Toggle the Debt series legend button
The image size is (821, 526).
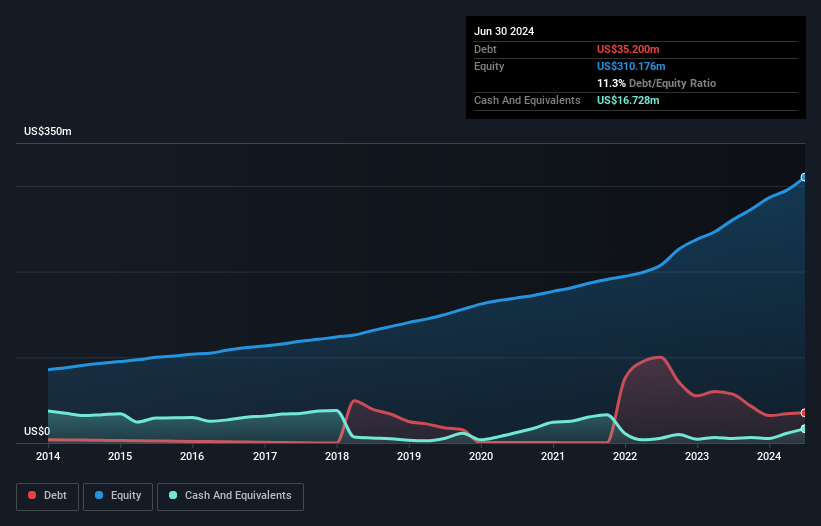coord(47,496)
